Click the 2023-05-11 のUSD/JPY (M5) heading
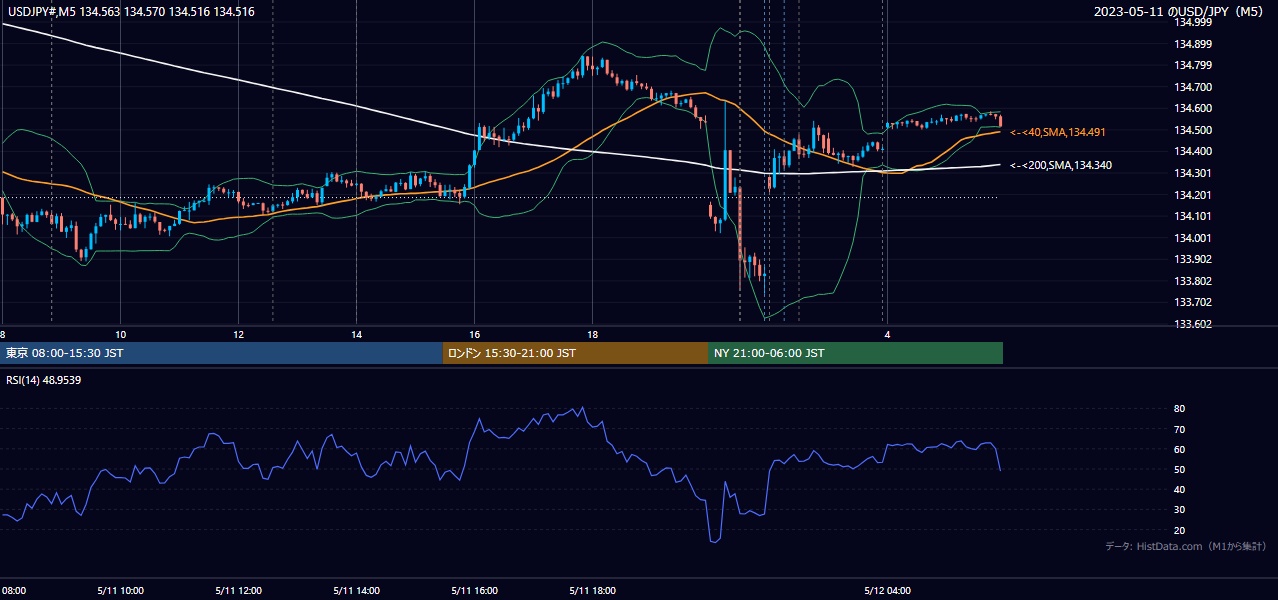 click(1180, 12)
